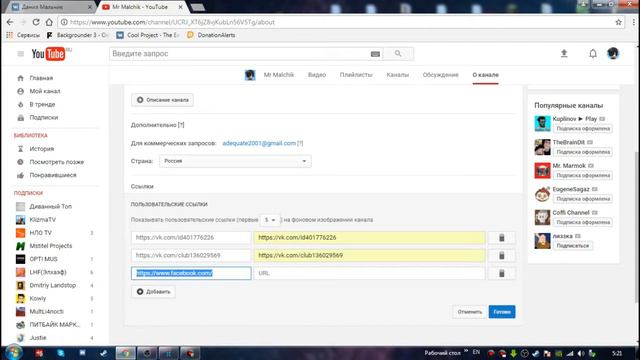Switch to the Видео channel tab
Viewport: 640px width, 360px height.
tap(317, 75)
